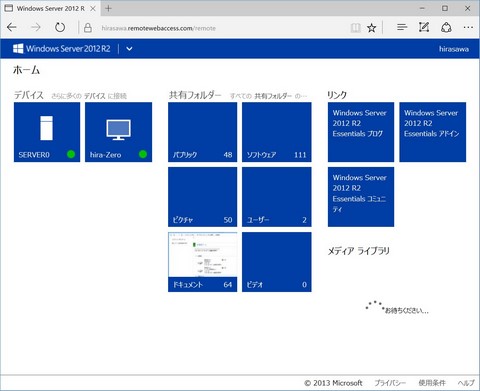The height and width of the screenshot is (391, 480).
Task: Open the Hub lines icon
Action: (402, 27)
